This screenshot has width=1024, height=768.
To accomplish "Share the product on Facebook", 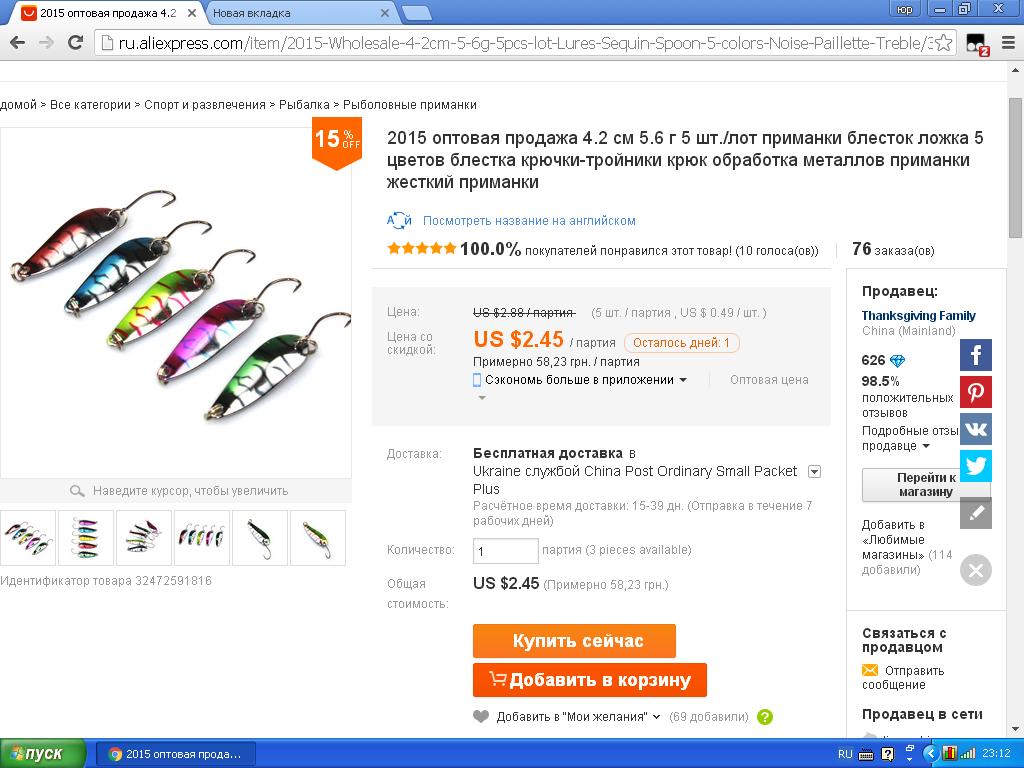I will click(x=976, y=355).
